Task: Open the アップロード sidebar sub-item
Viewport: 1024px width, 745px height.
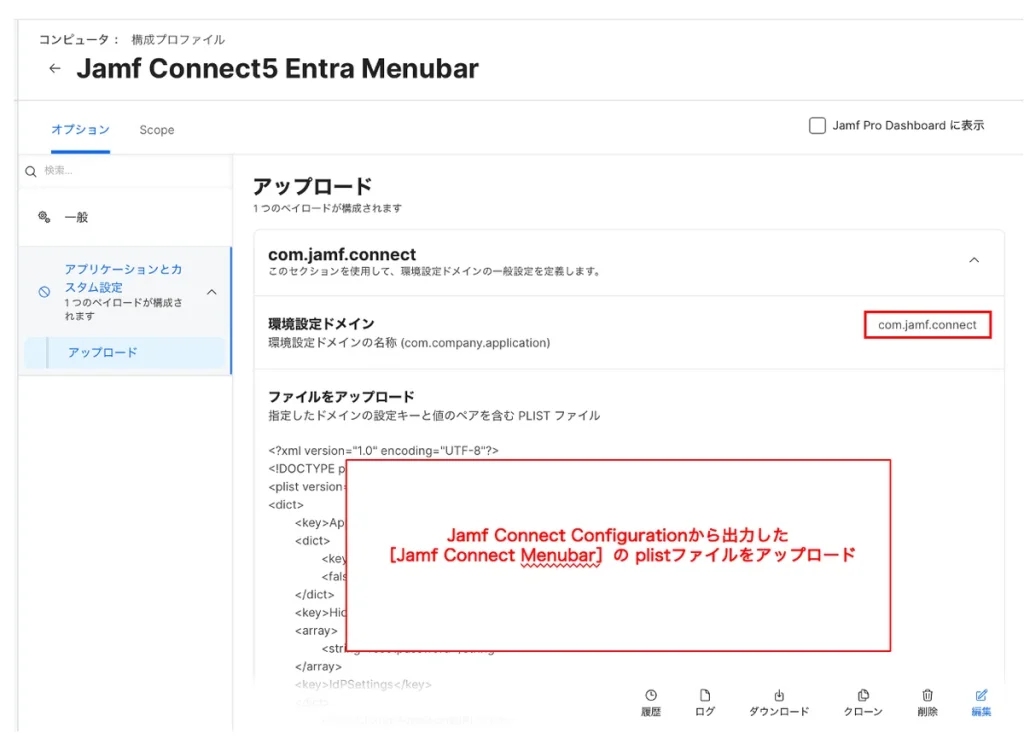Action: (103, 353)
